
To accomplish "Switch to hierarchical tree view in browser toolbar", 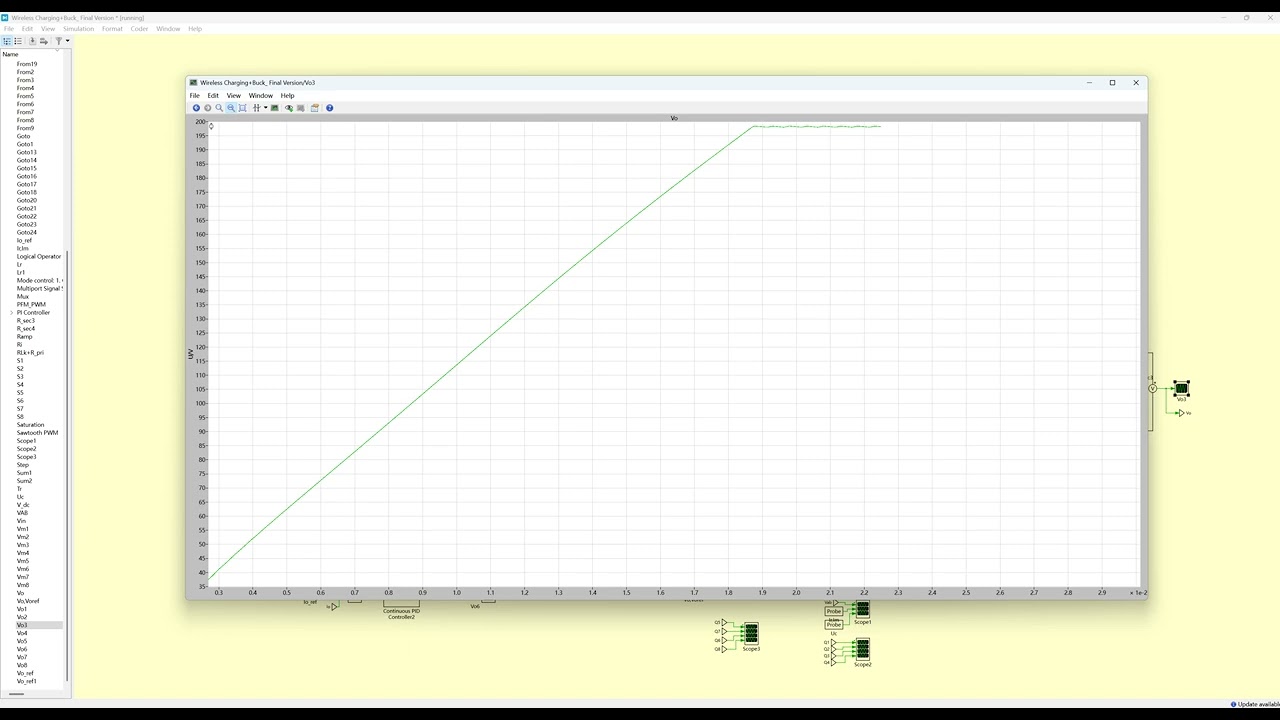I will click(7, 41).
